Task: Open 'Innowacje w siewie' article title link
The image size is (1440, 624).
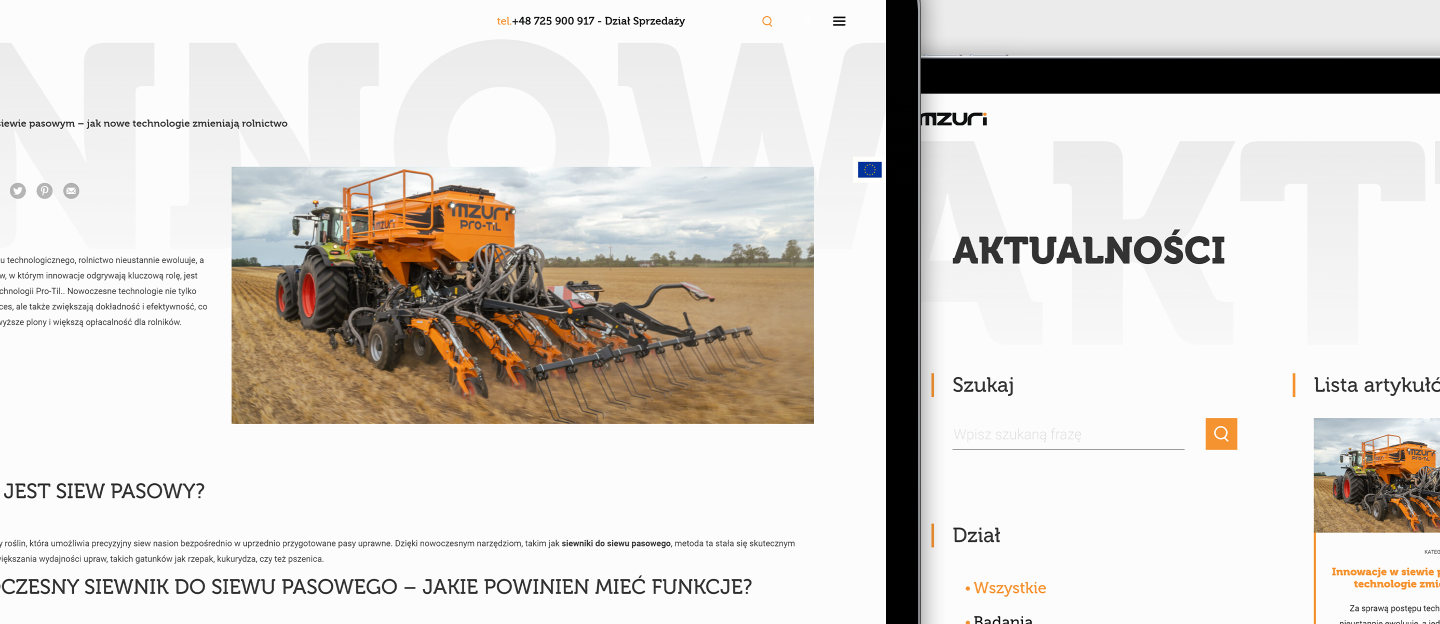Action: pos(1386,577)
